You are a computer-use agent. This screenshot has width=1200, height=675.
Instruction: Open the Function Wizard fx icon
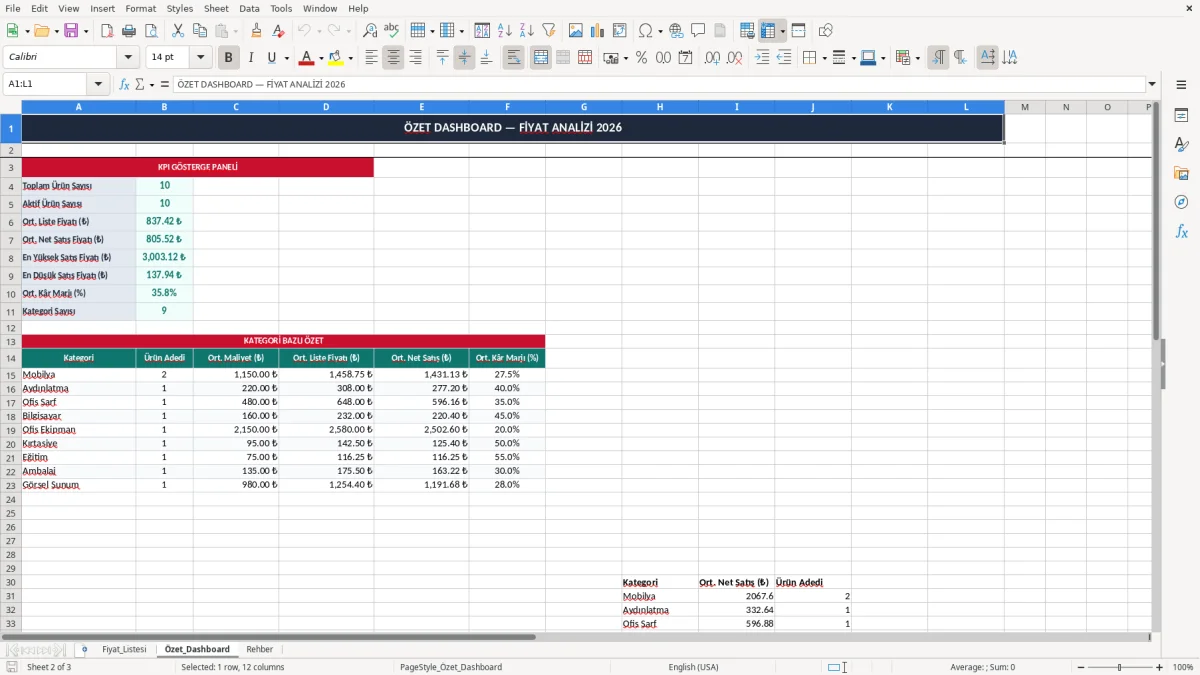pyautogui.click(x=125, y=84)
